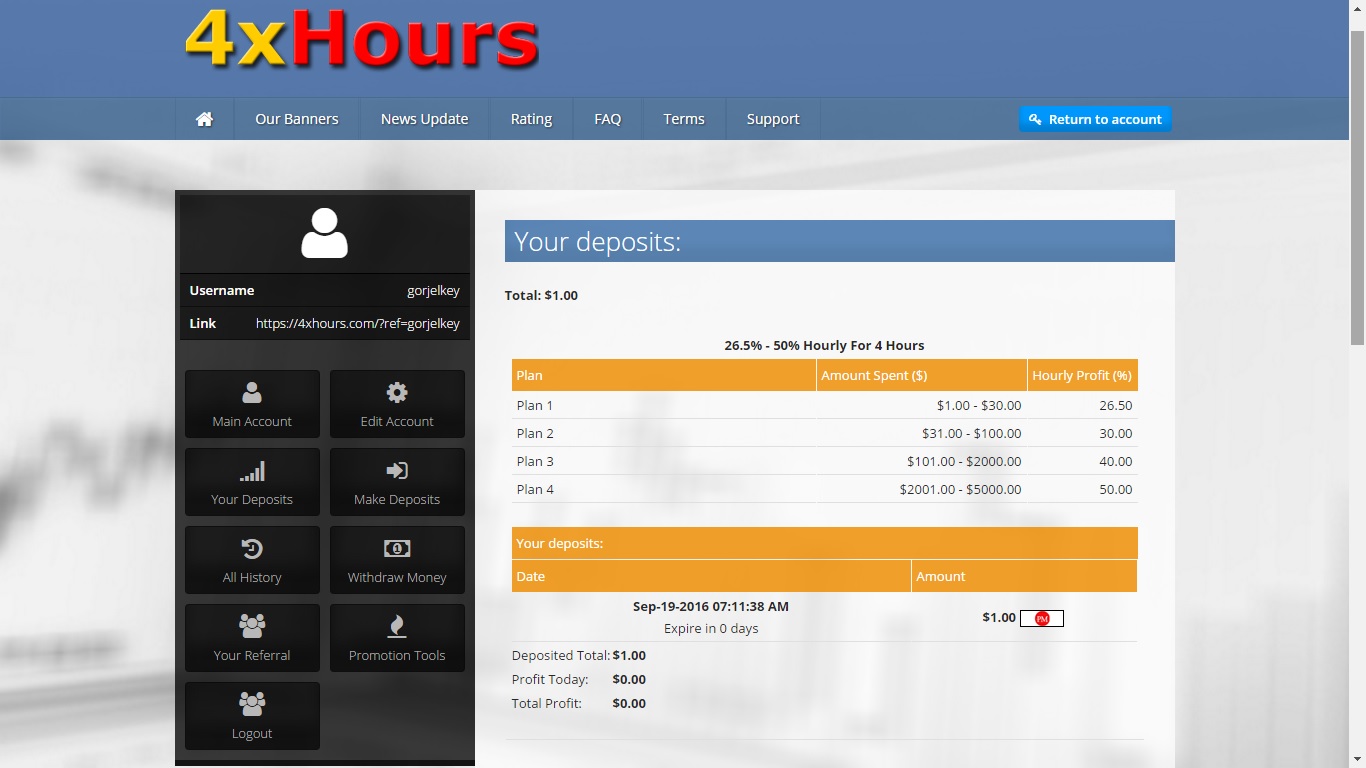Click the Perfect Money PM badge
Viewport: 1366px width, 768px height.
coord(1041,618)
